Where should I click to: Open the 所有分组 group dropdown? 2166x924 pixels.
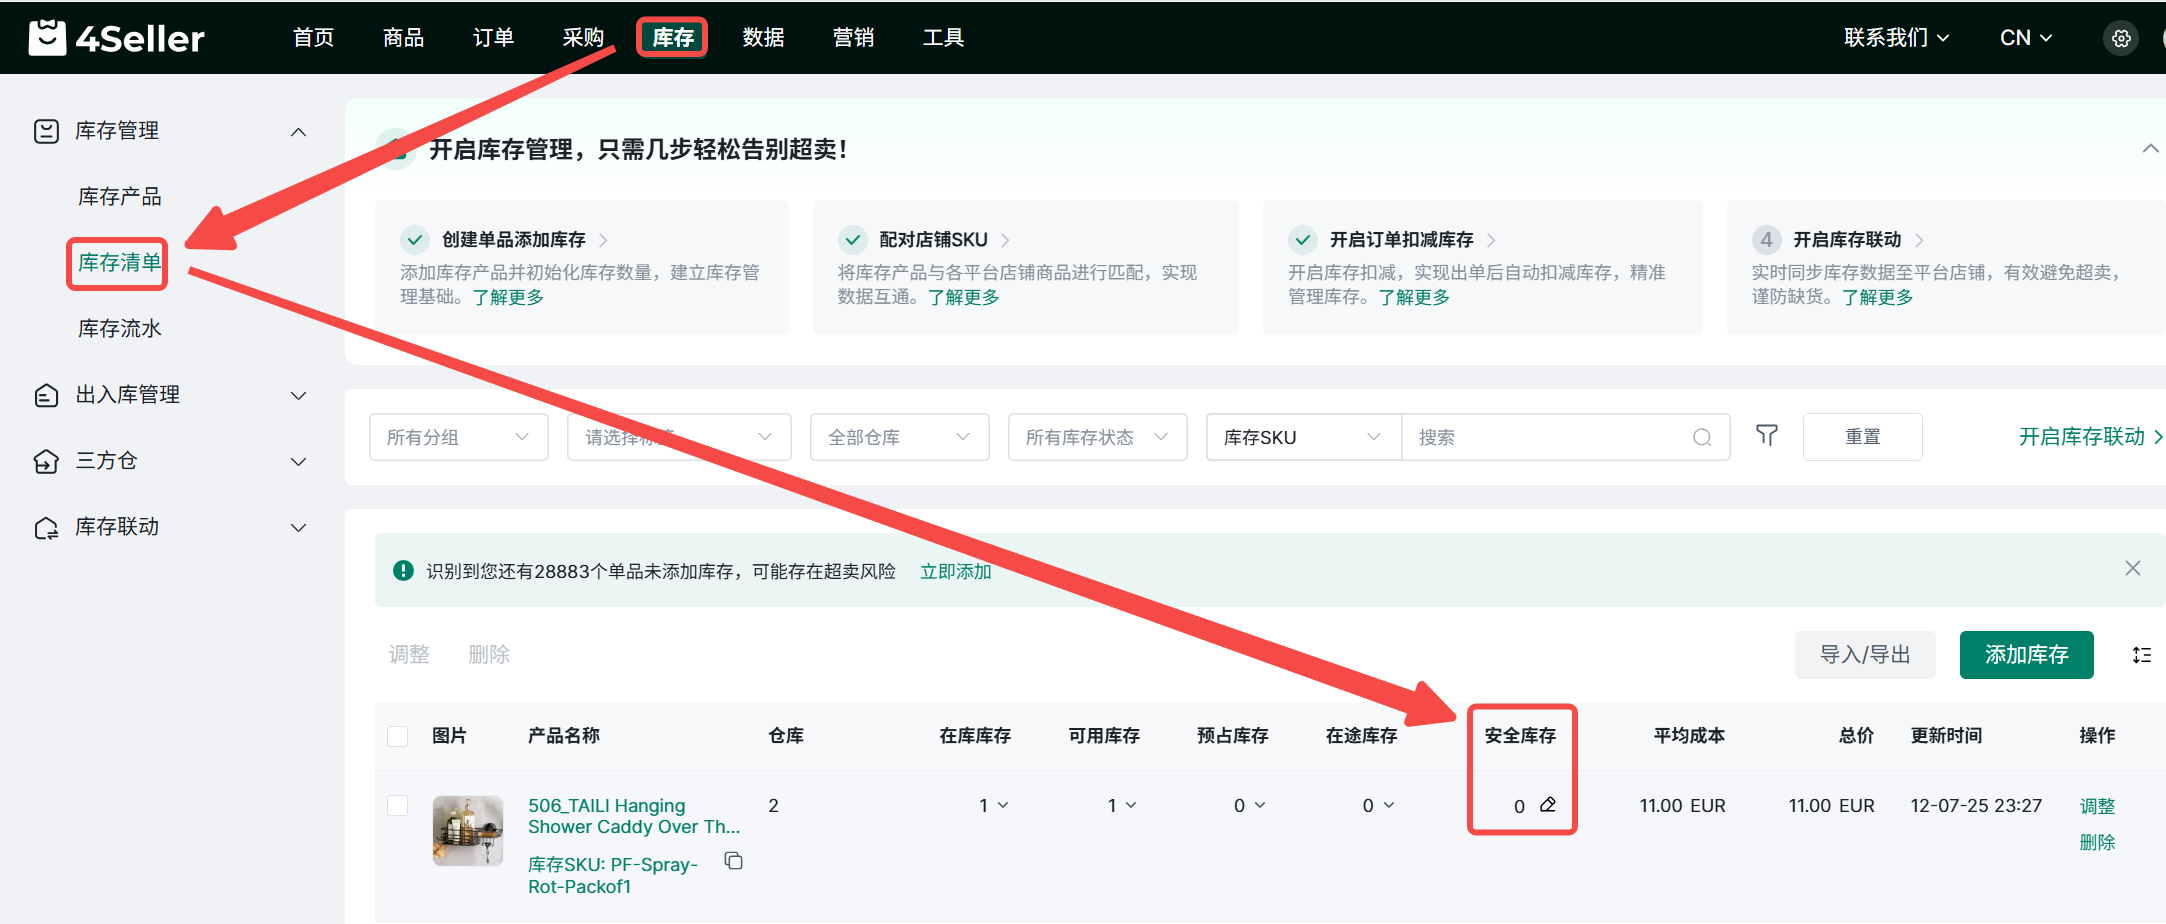458,437
